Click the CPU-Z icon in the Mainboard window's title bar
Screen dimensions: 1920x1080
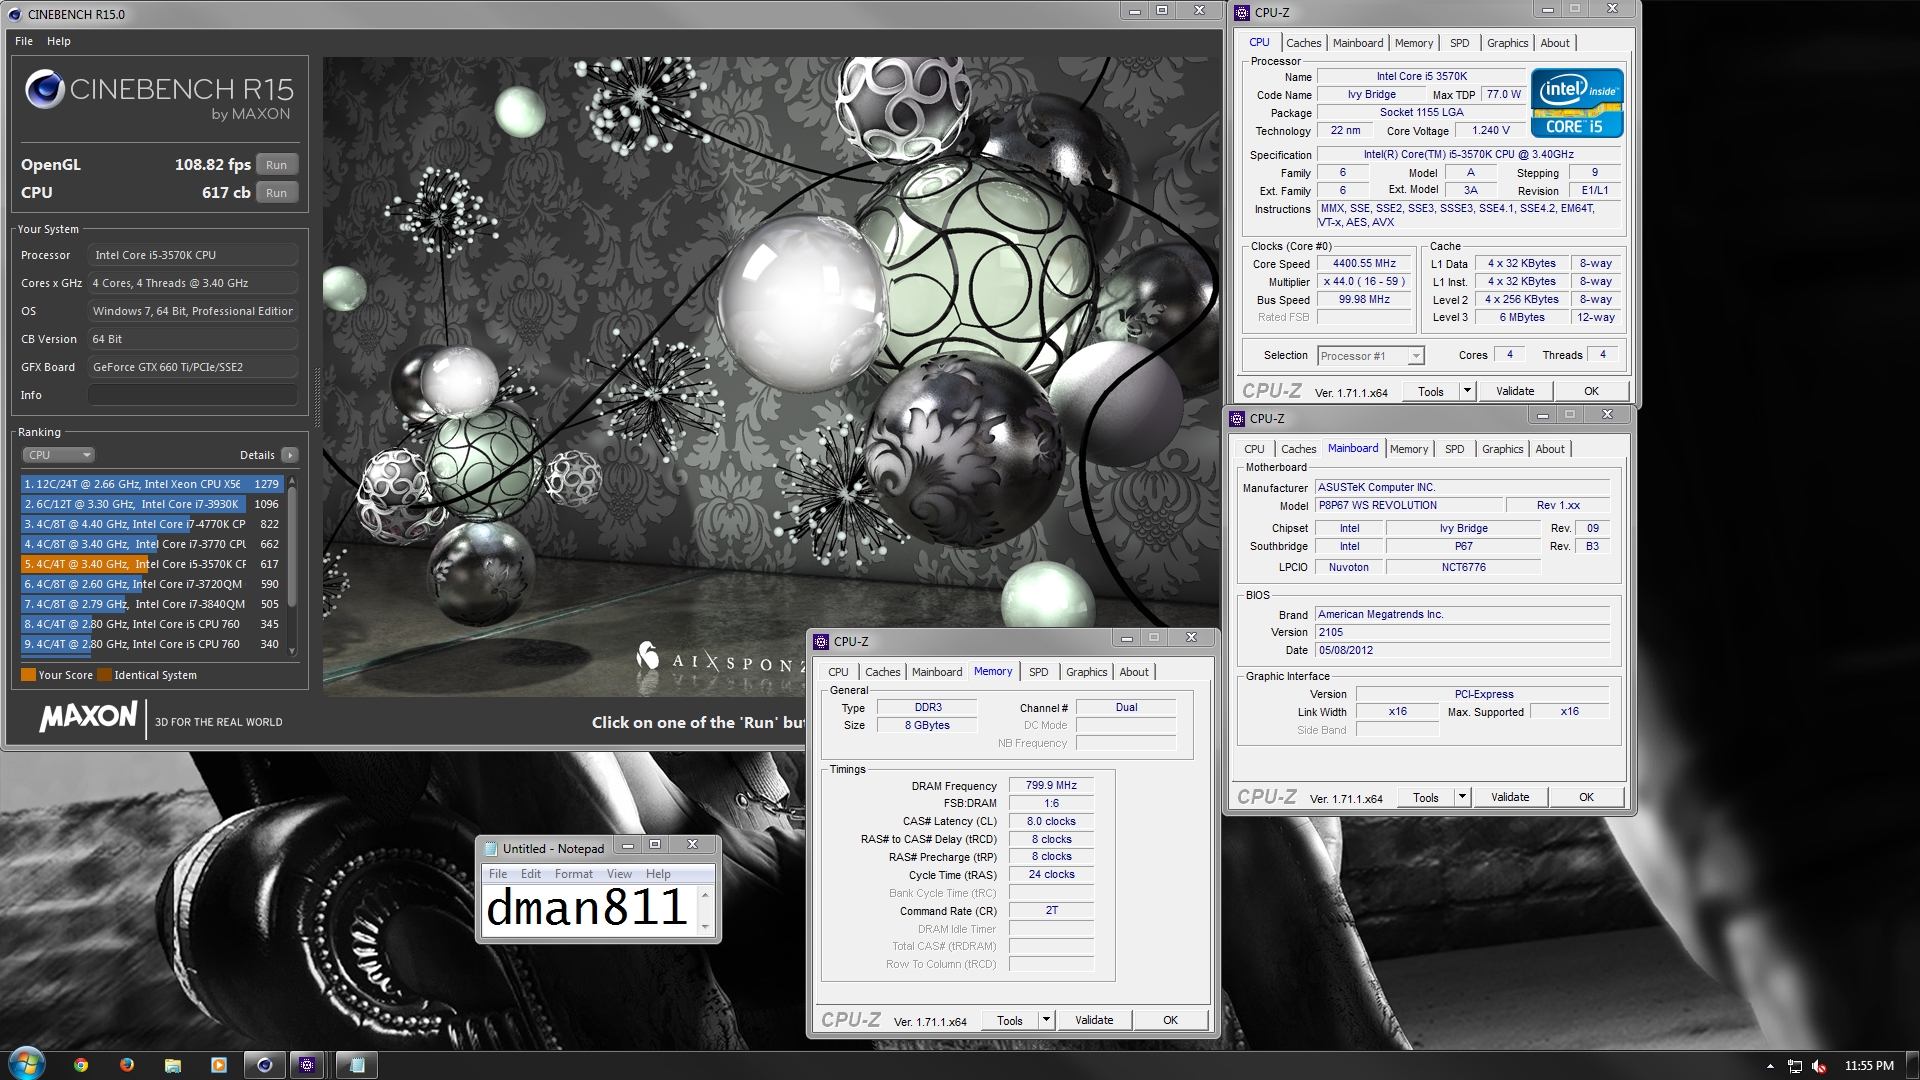(1238, 419)
